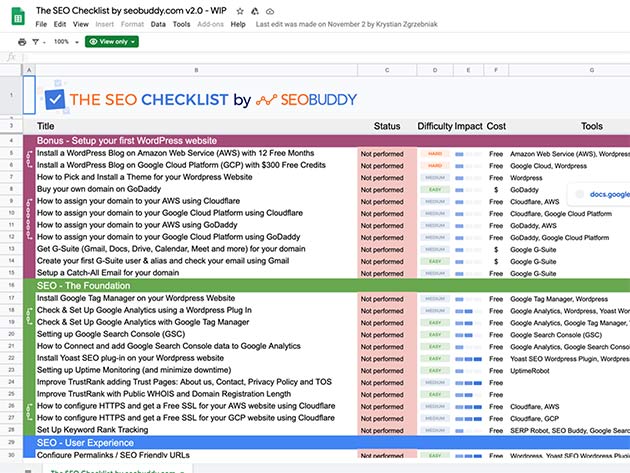Open status dropdown for Keyword Rank Tracking row

(x=387, y=430)
